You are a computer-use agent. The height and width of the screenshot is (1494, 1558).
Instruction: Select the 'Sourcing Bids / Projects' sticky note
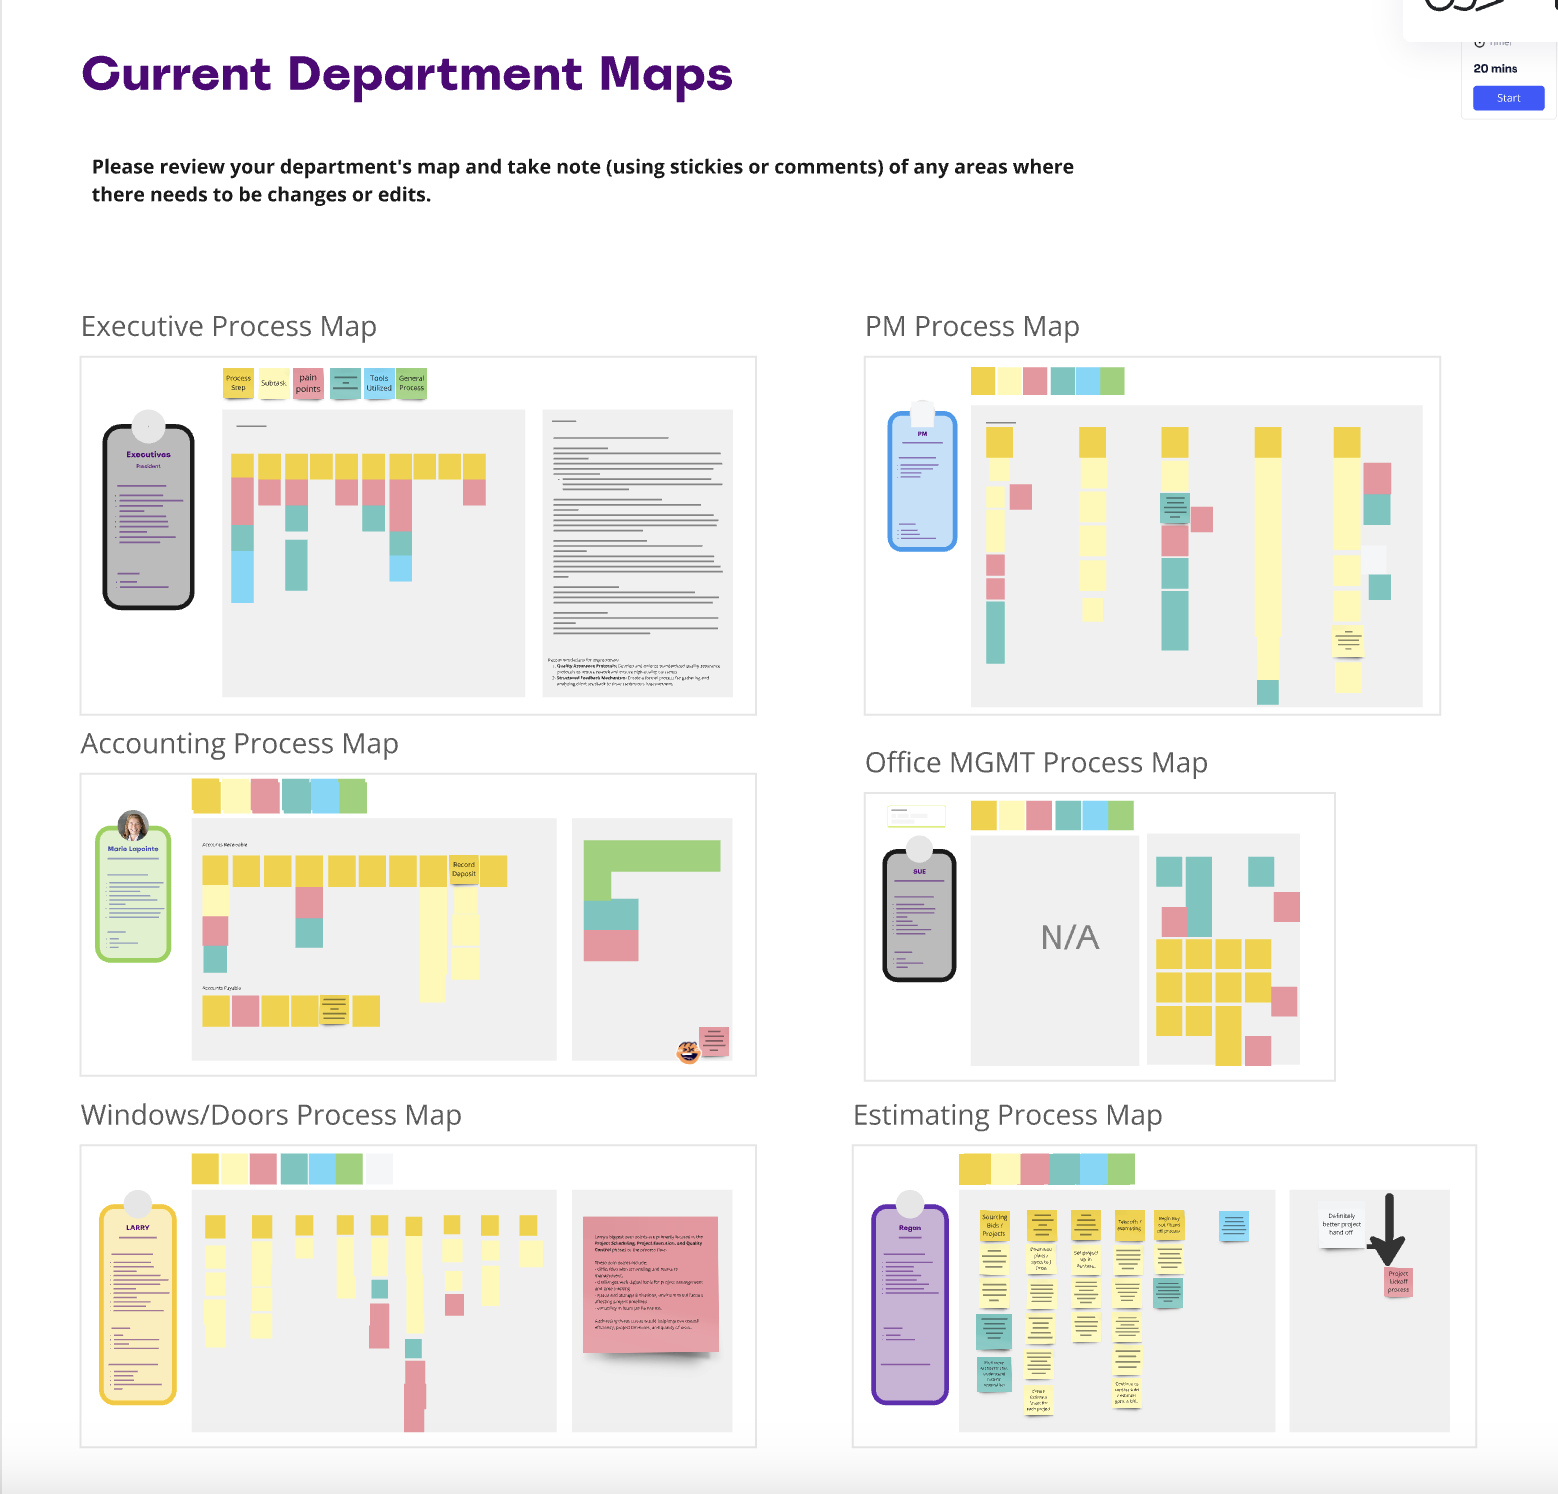click(994, 1226)
